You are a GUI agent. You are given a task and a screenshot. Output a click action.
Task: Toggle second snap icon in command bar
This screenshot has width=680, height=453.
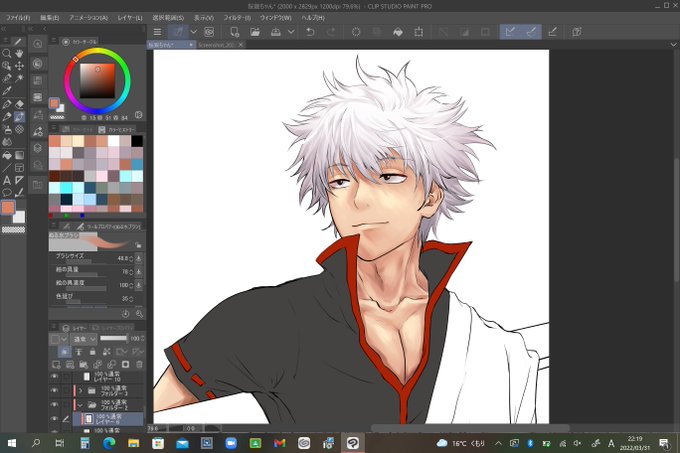(531, 32)
